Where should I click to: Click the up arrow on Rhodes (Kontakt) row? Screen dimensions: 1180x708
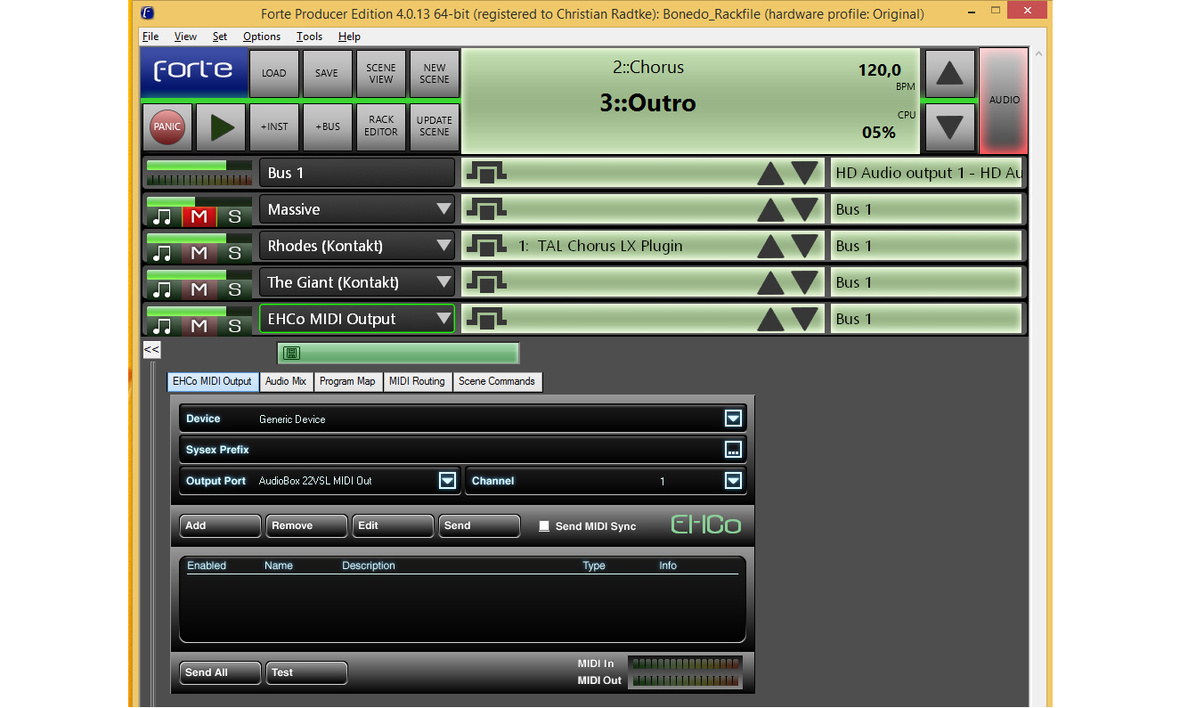(x=770, y=247)
